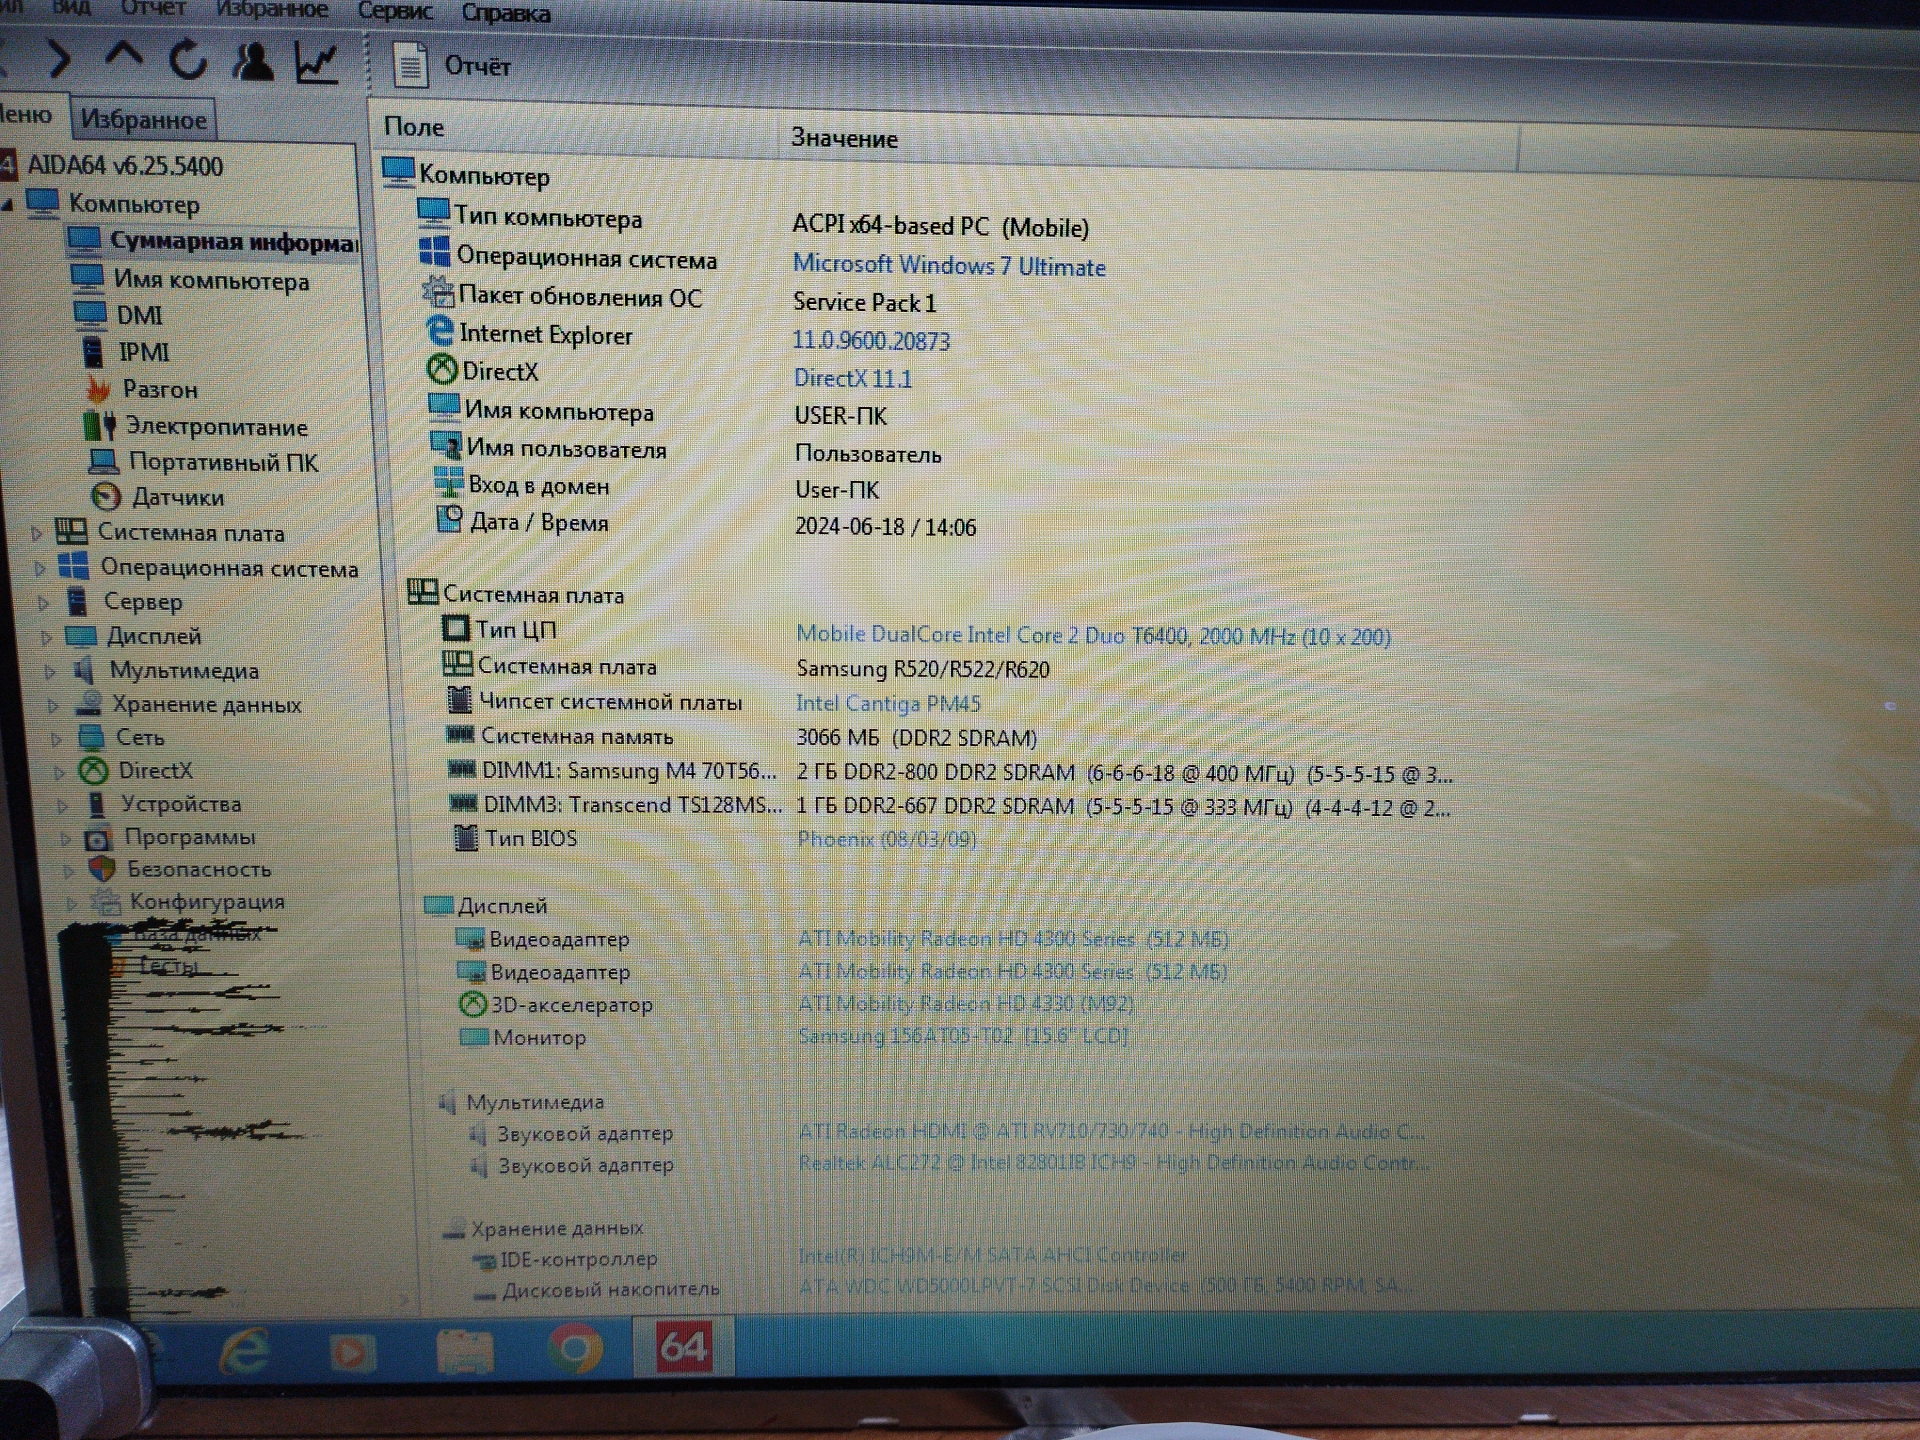Screen dimensions: 1920x1440
Task: Click the Up level arrow in toolbar
Action: pyautogui.click(x=124, y=54)
